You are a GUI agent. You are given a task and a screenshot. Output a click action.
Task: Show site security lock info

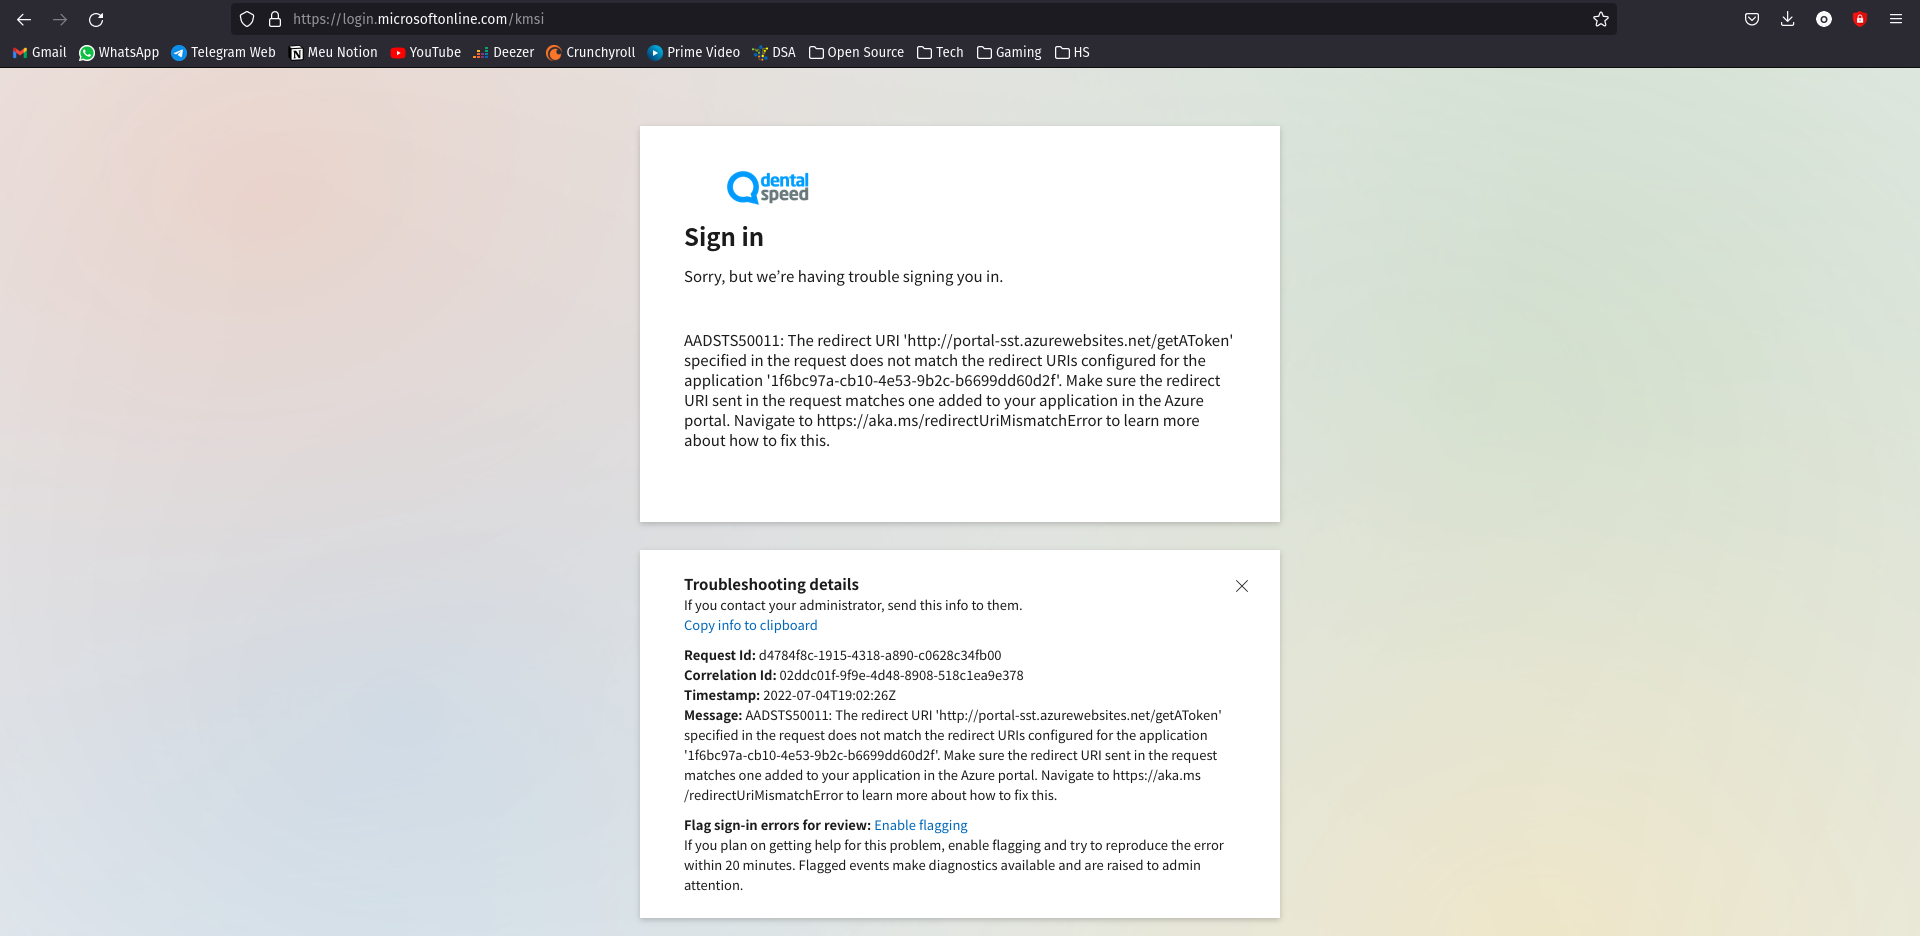click(275, 19)
